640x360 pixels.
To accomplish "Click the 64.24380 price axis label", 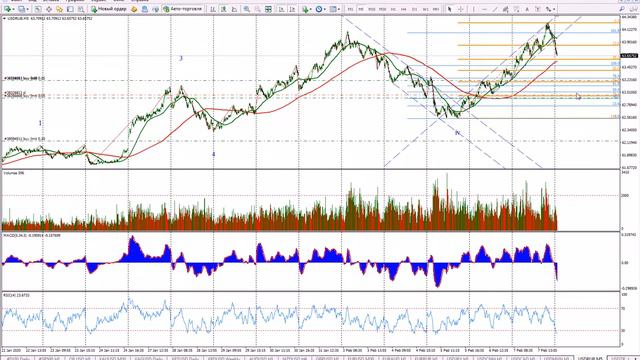I will point(629,17).
